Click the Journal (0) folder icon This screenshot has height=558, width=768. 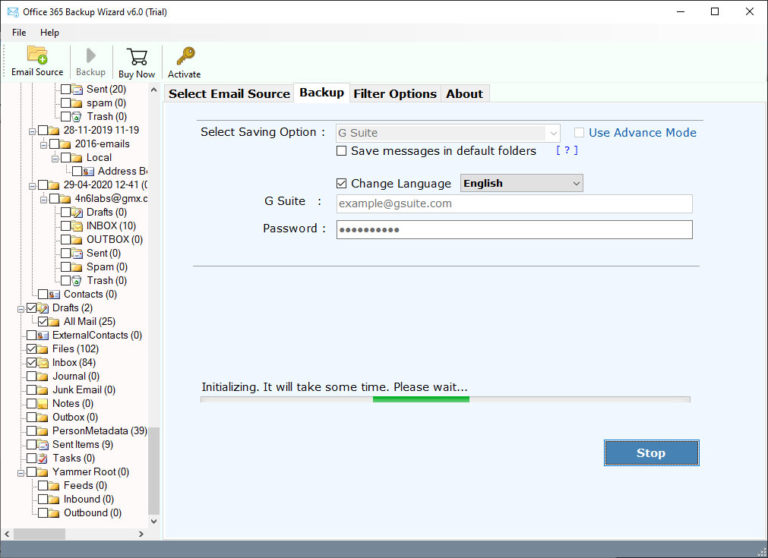(43, 376)
